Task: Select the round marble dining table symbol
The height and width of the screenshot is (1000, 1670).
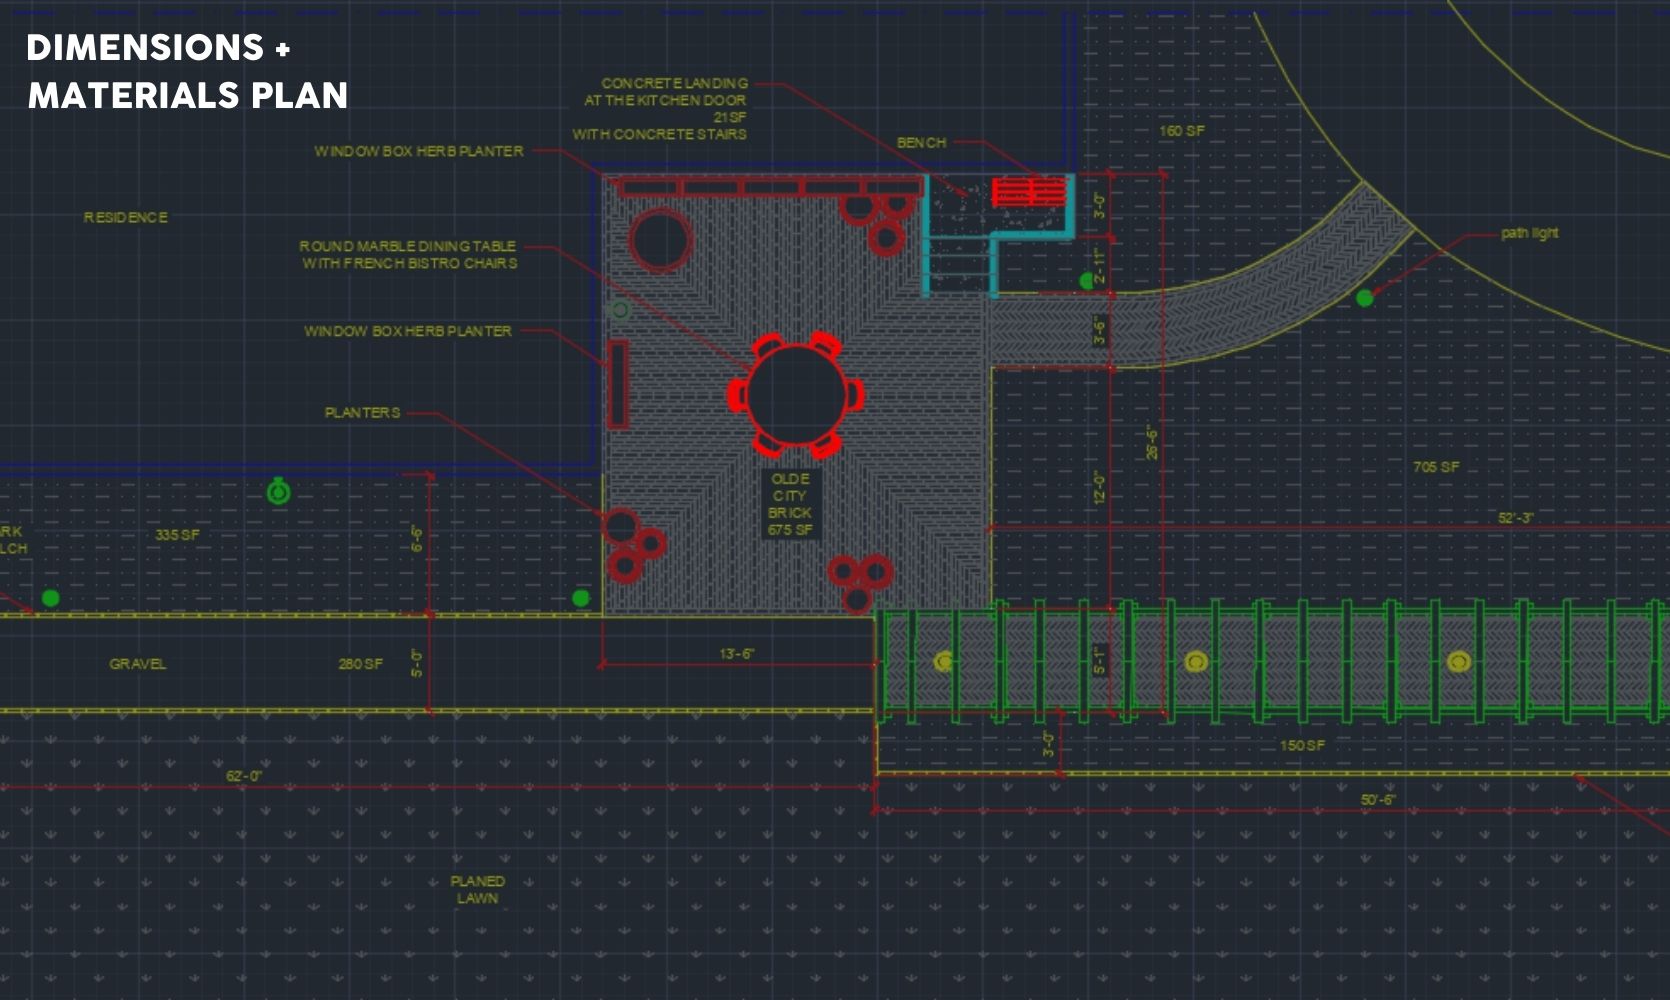Action: 796,395
